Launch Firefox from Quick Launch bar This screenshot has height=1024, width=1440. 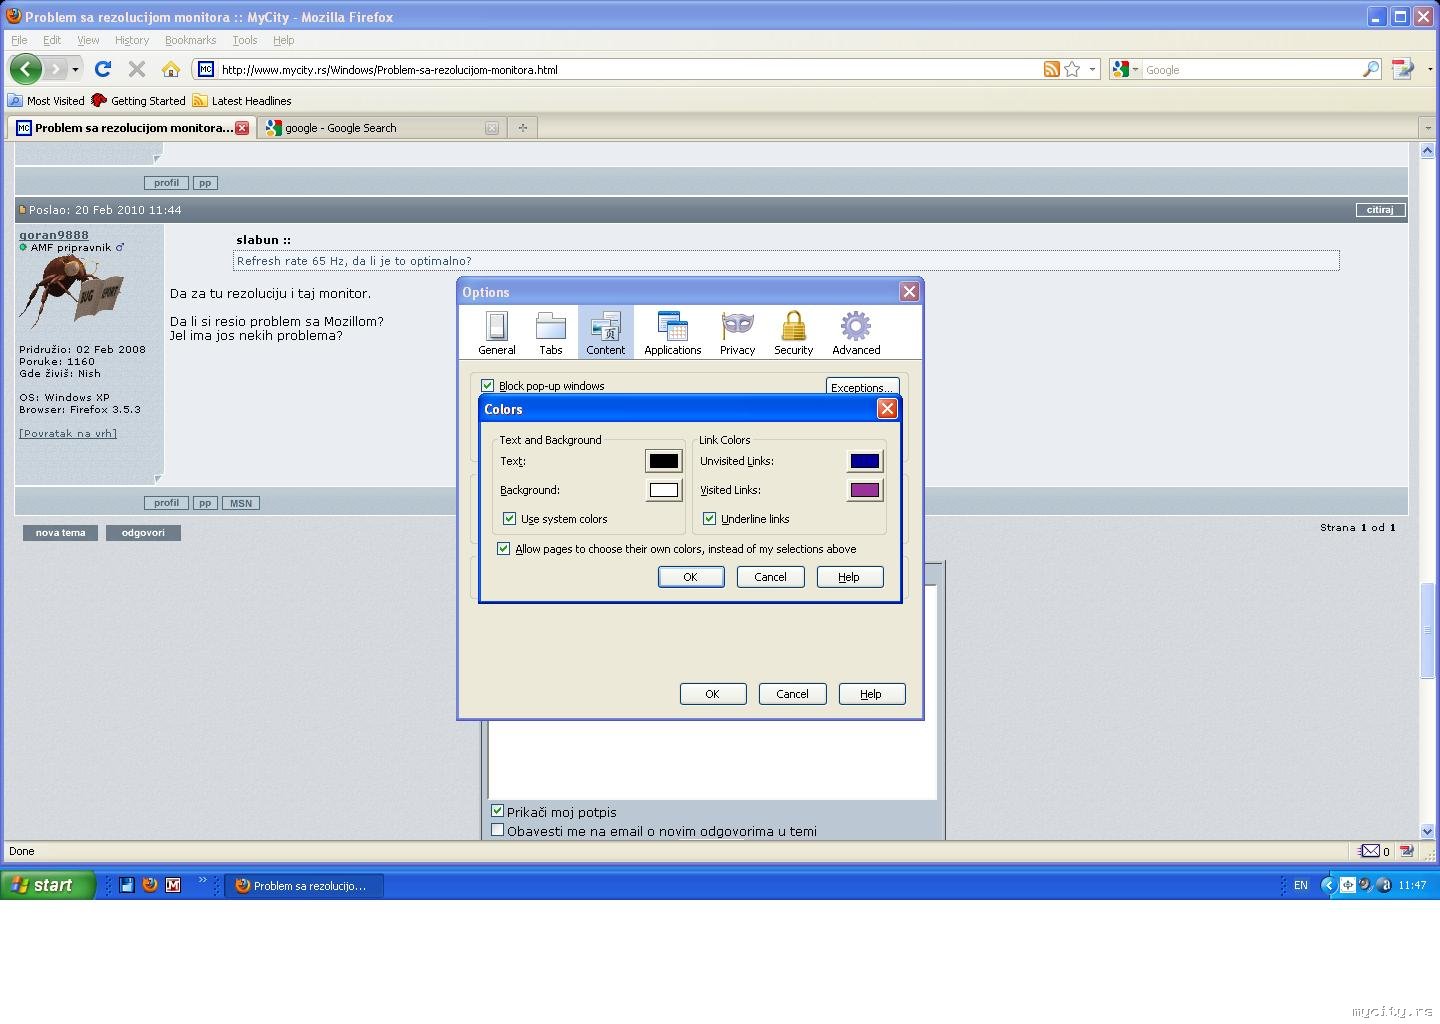tap(150, 885)
